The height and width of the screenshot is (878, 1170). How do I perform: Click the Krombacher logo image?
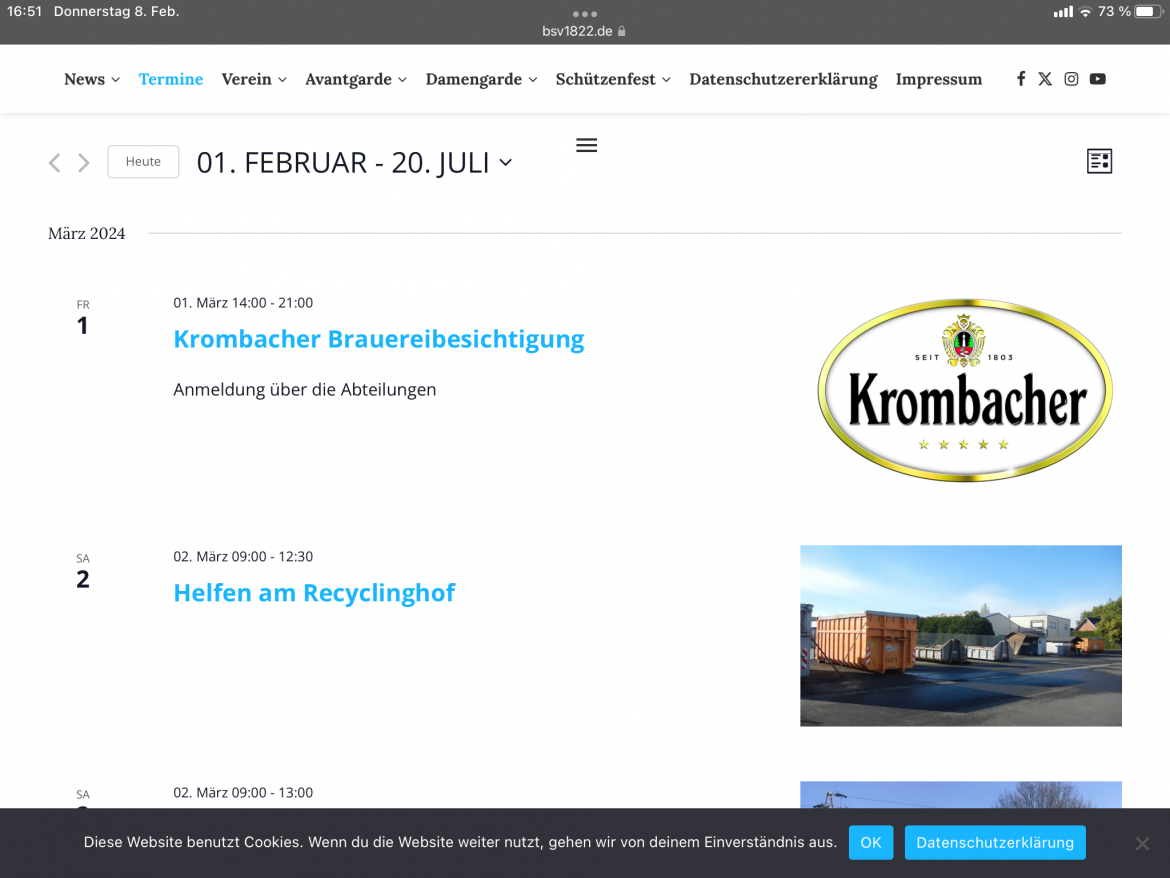click(964, 390)
